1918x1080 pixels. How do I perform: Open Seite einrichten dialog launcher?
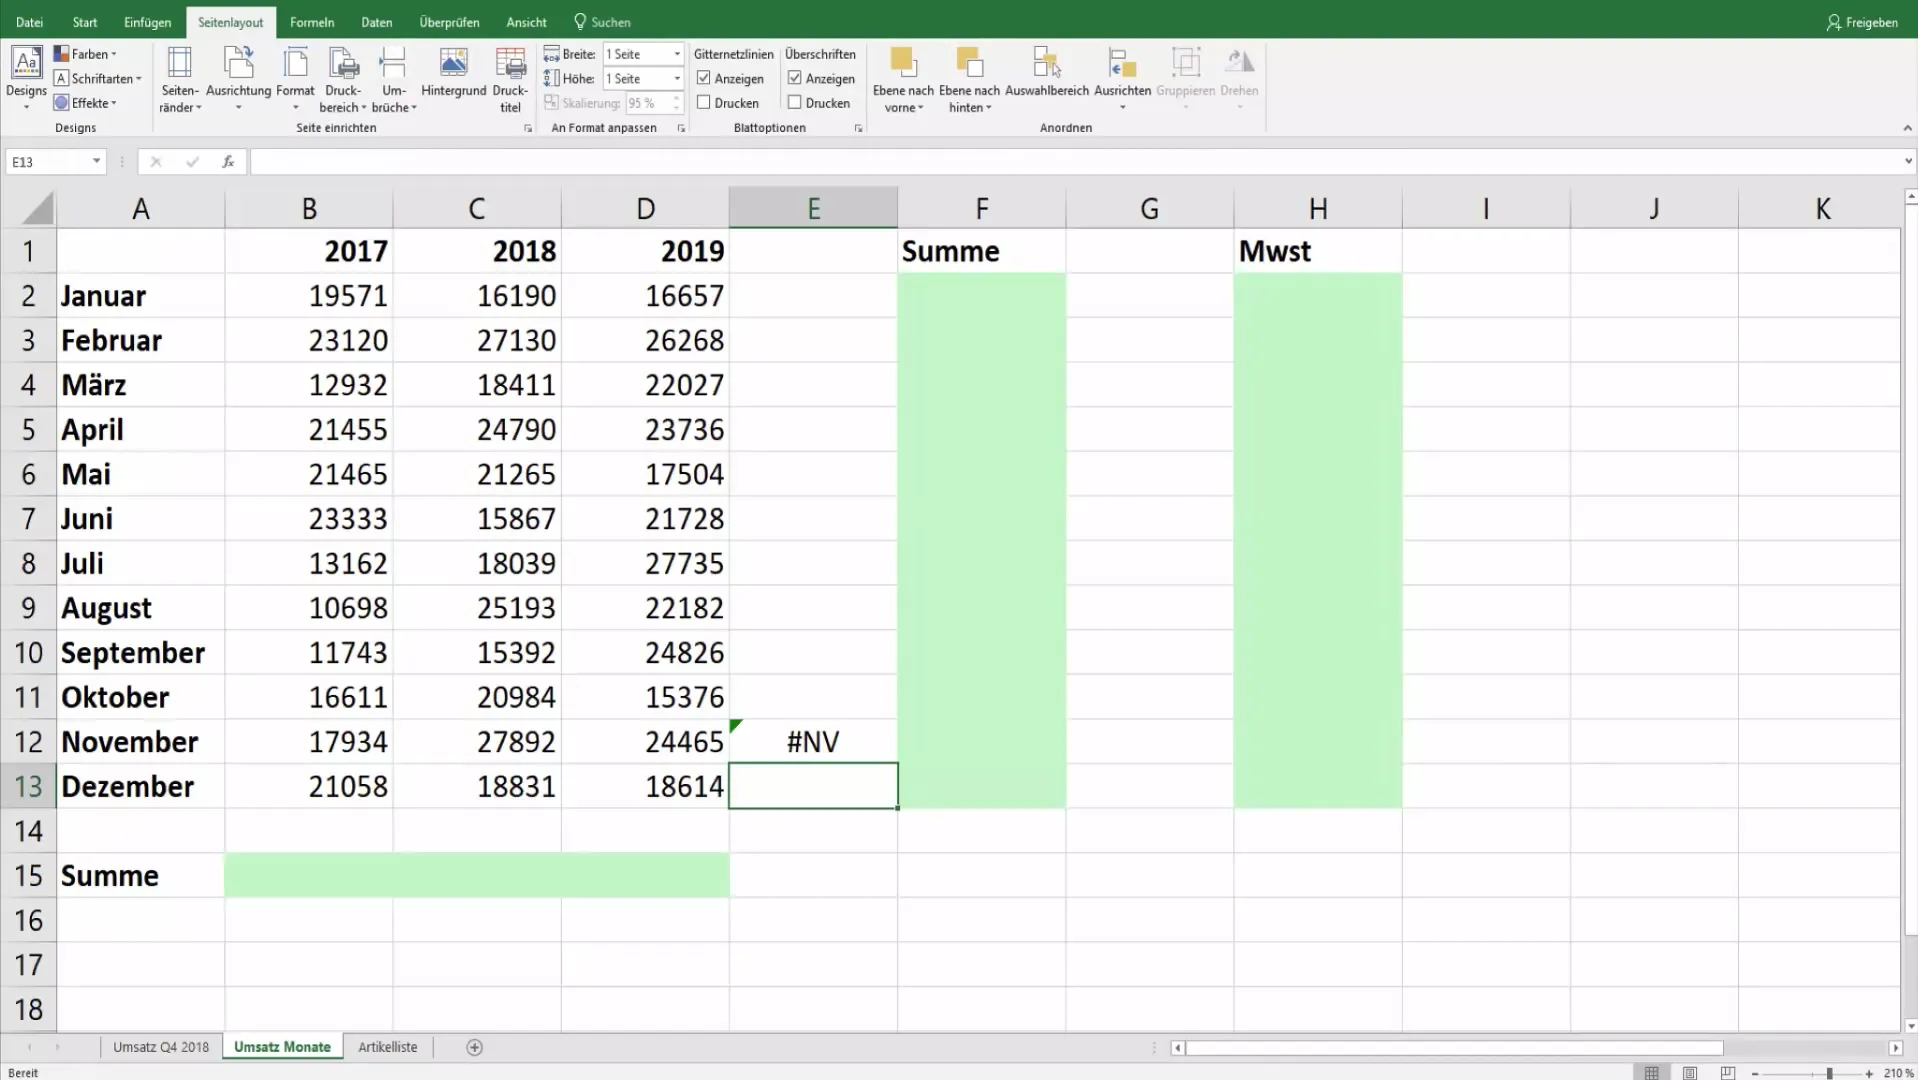tap(528, 128)
